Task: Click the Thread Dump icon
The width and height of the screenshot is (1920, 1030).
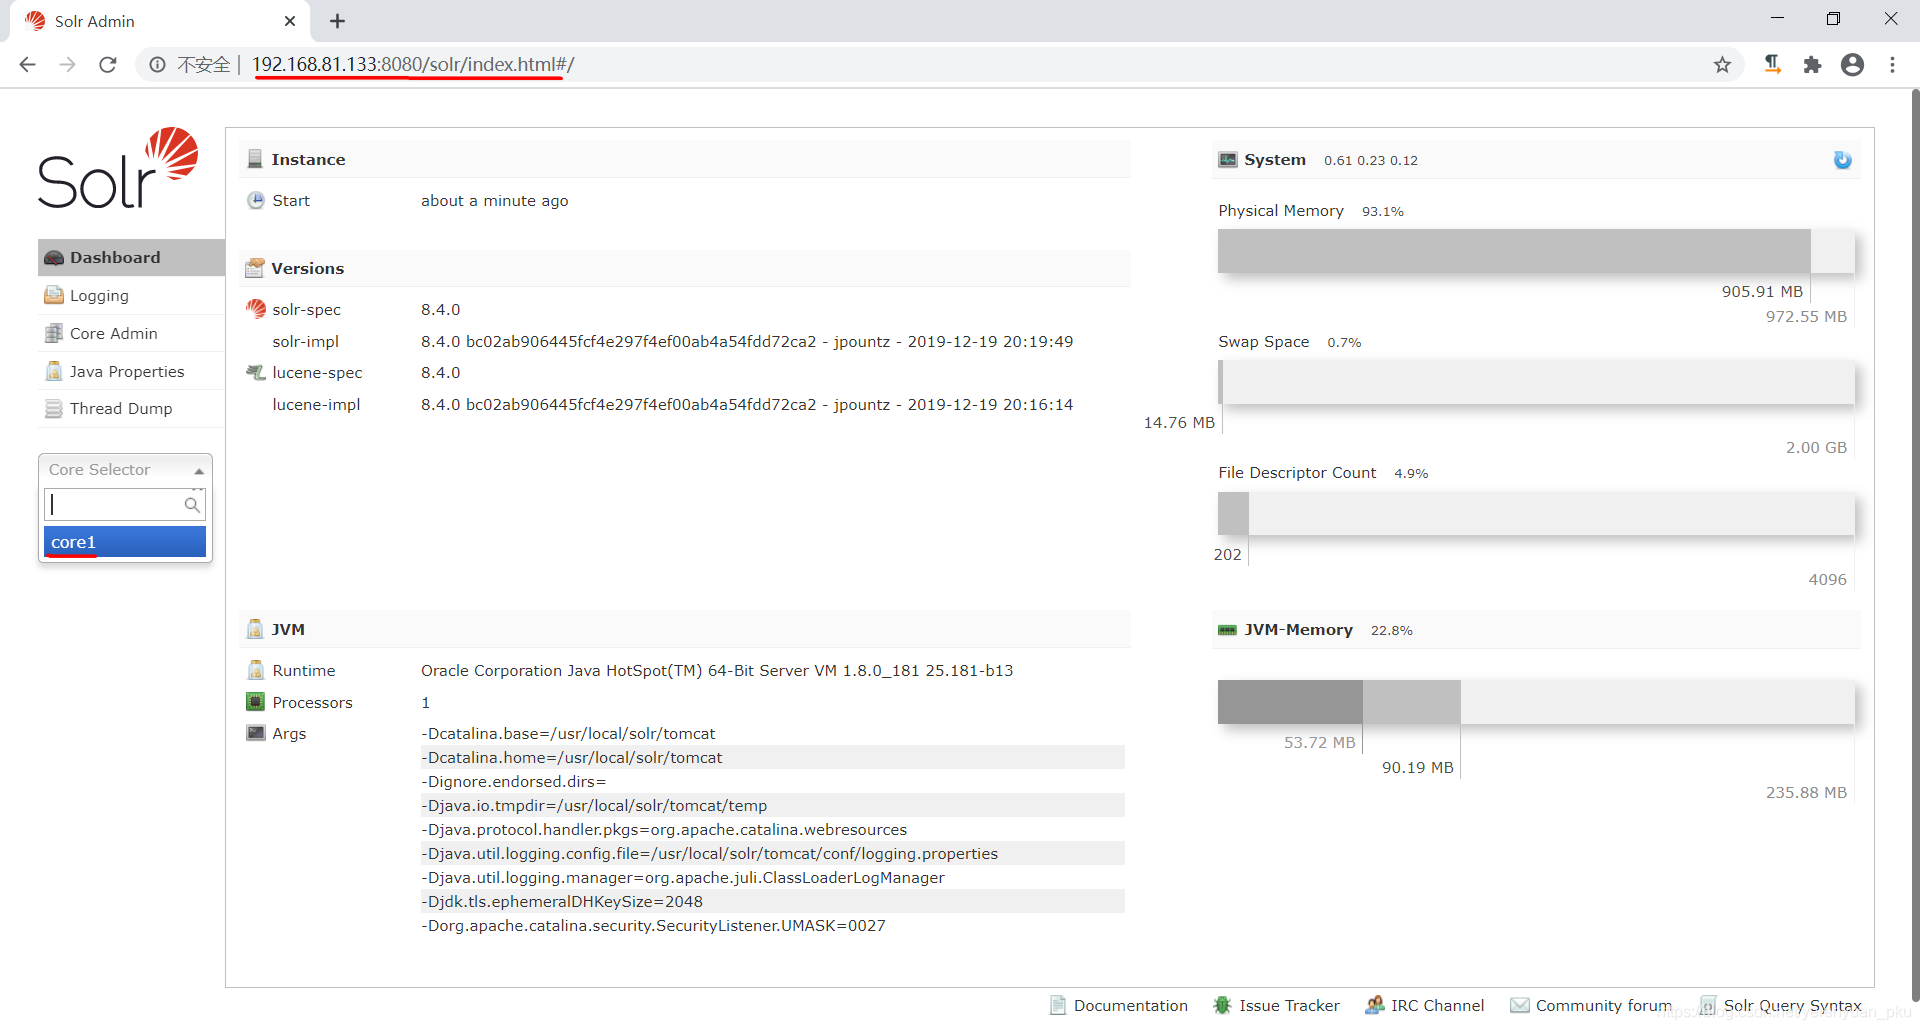Action: 54,409
